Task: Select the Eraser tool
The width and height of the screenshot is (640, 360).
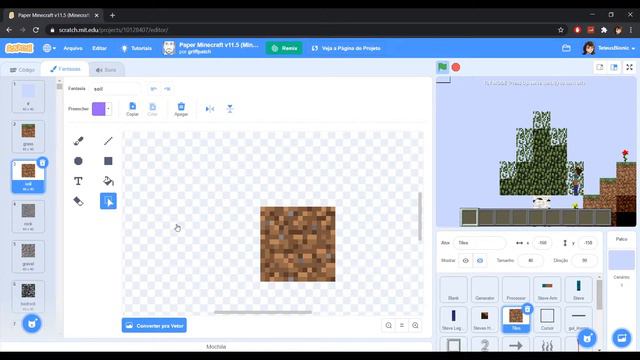Action: pos(78,201)
